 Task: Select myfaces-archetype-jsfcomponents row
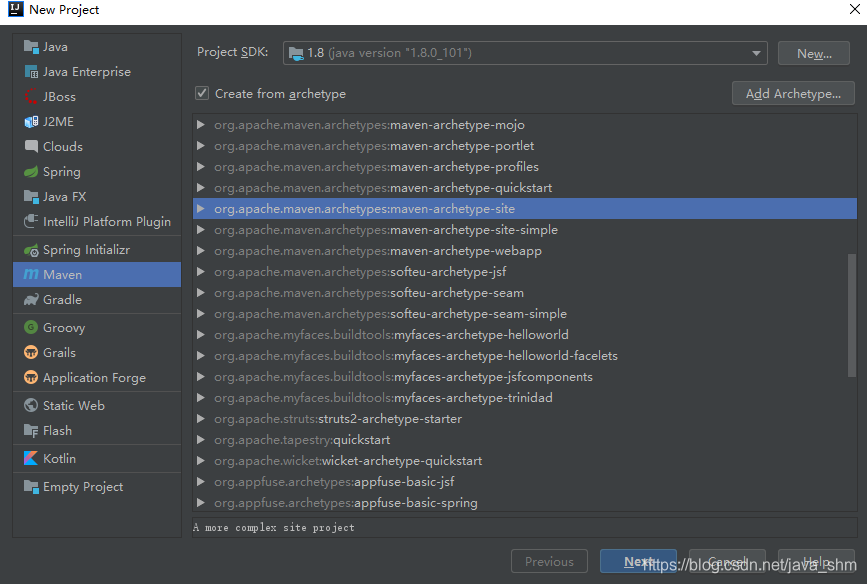(x=525, y=377)
